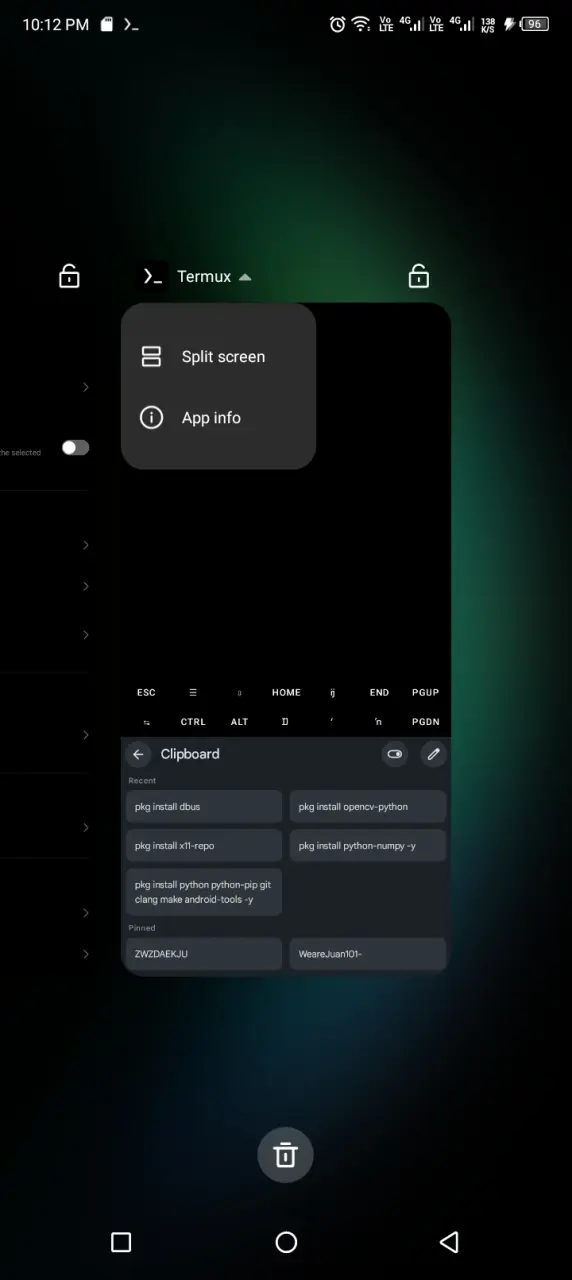Tap the Wi-Fi status bar icon
Viewport: 572px width, 1280px height.
361,24
